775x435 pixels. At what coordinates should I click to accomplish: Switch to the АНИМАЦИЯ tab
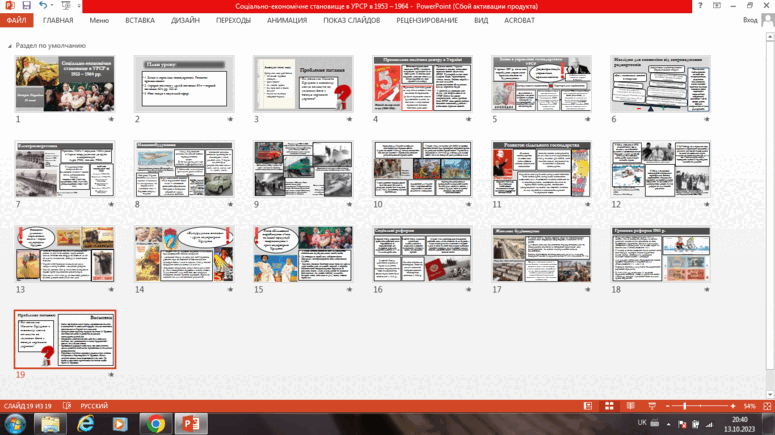pyautogui.click(x=287, y=20)
